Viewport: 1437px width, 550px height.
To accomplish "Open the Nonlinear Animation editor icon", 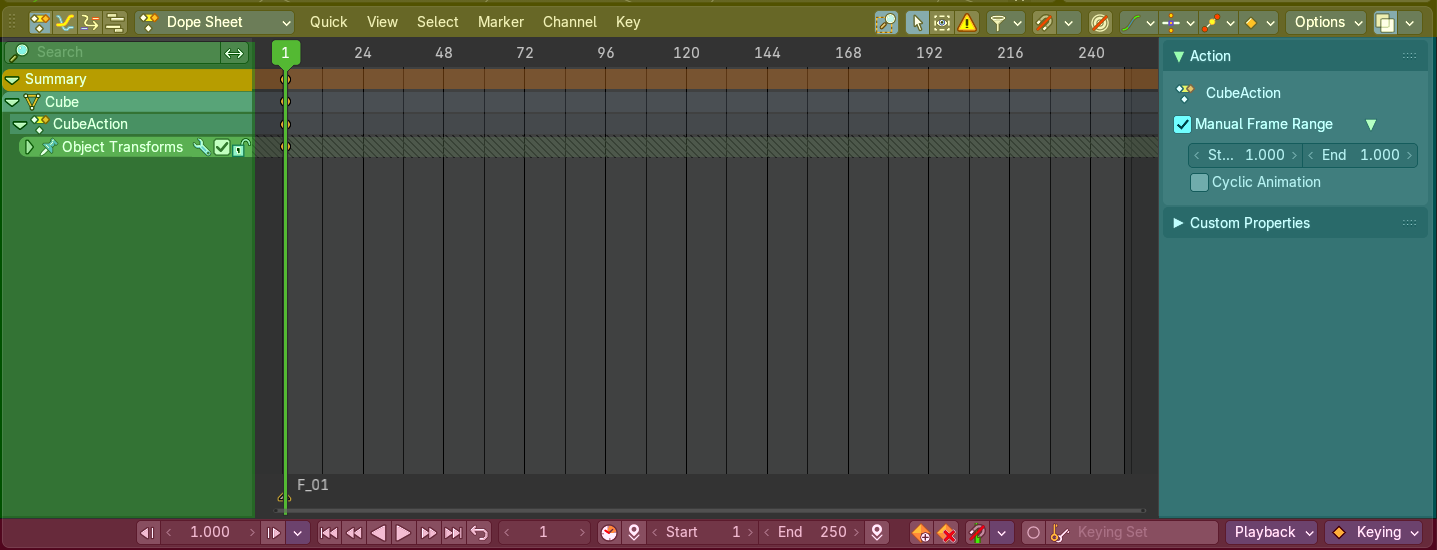I will [x=115, y=22].
